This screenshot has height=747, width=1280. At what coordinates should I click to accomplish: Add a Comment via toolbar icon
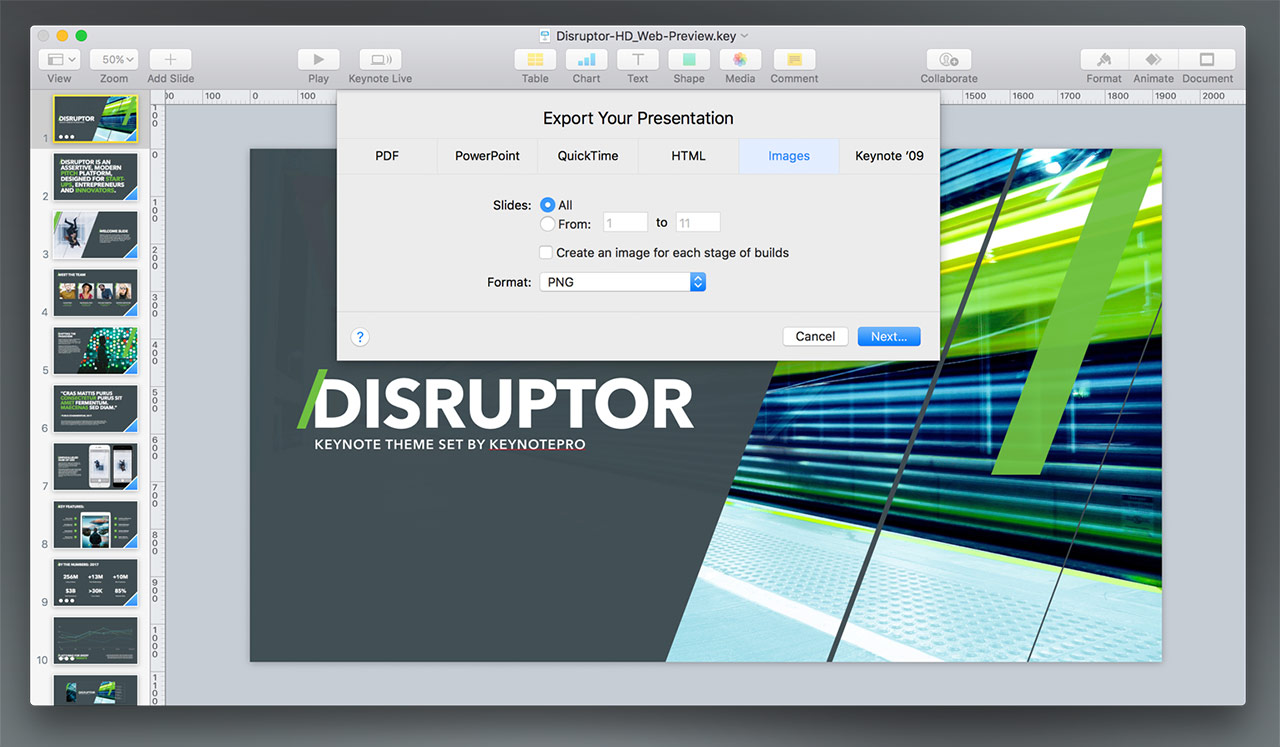pyautogui.click(x=794, y=60)
